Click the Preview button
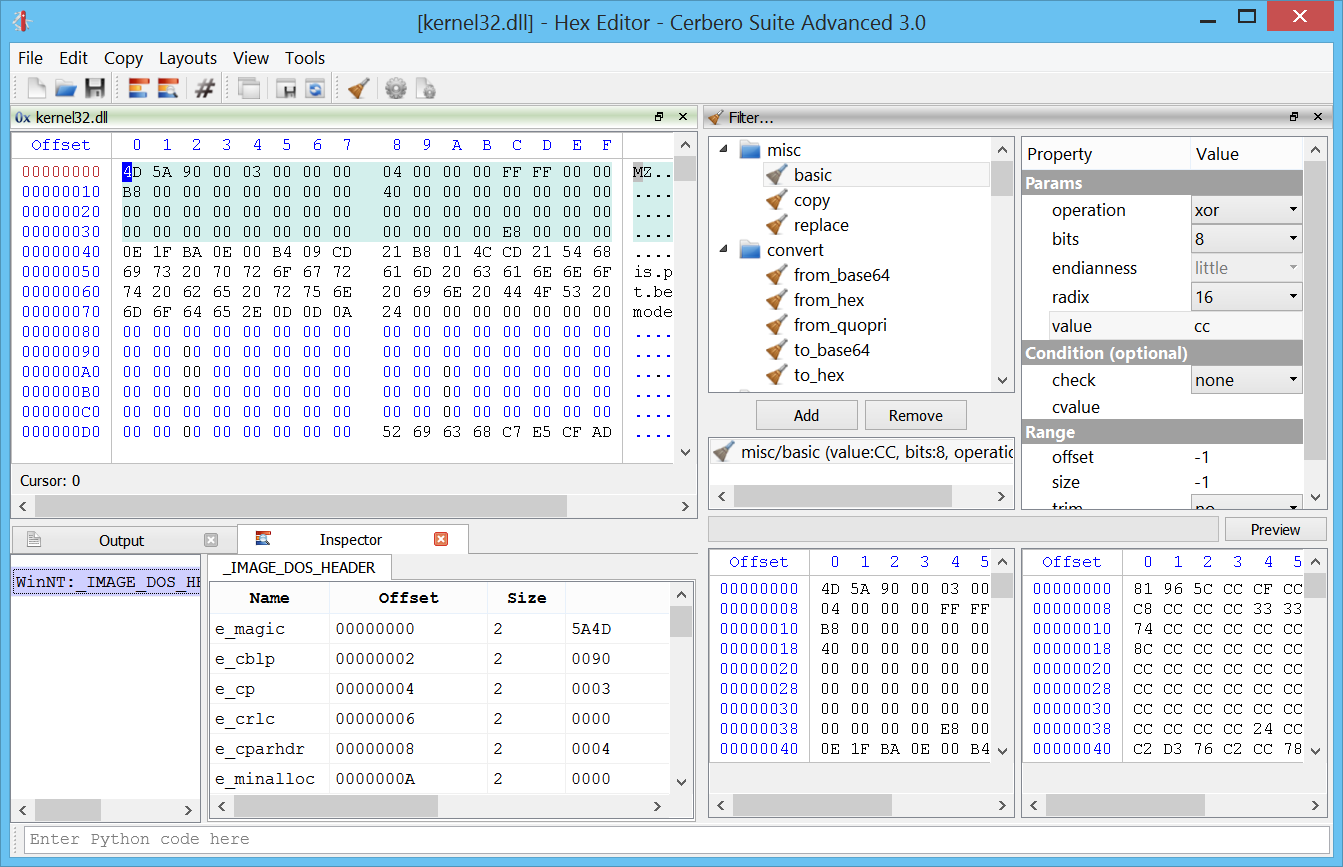The width and height of the screenshot is (1343, 867). [1275, 529]
